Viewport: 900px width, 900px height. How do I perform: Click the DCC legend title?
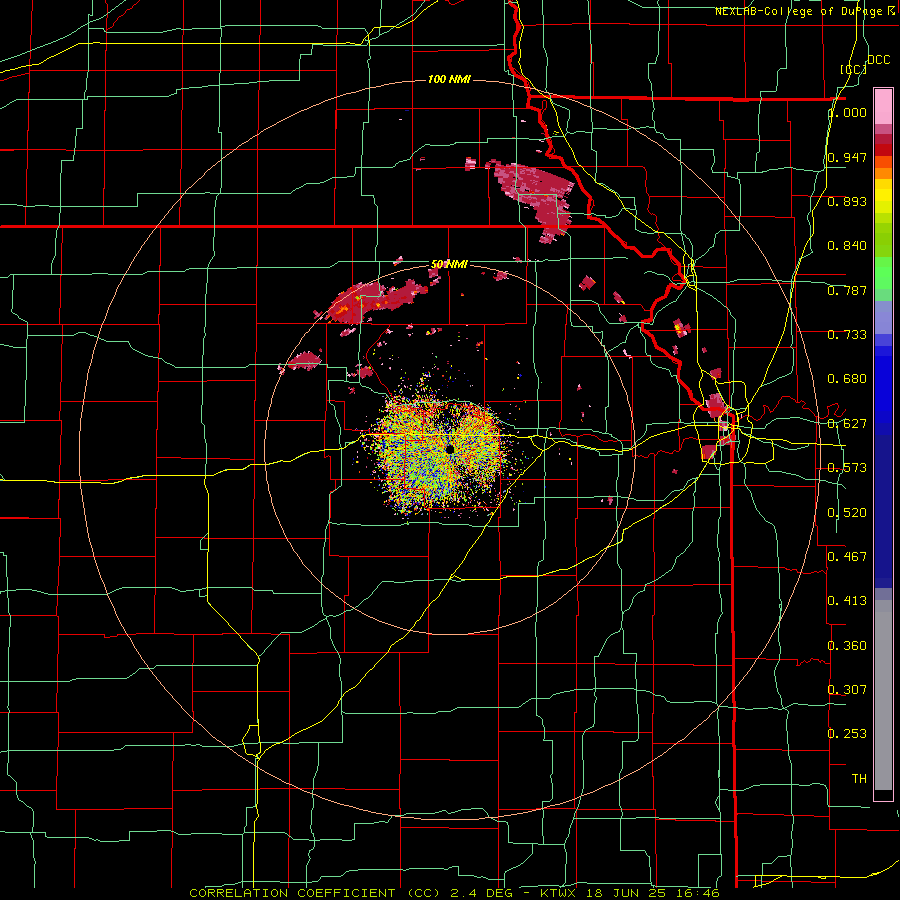(x=878, y=60)
